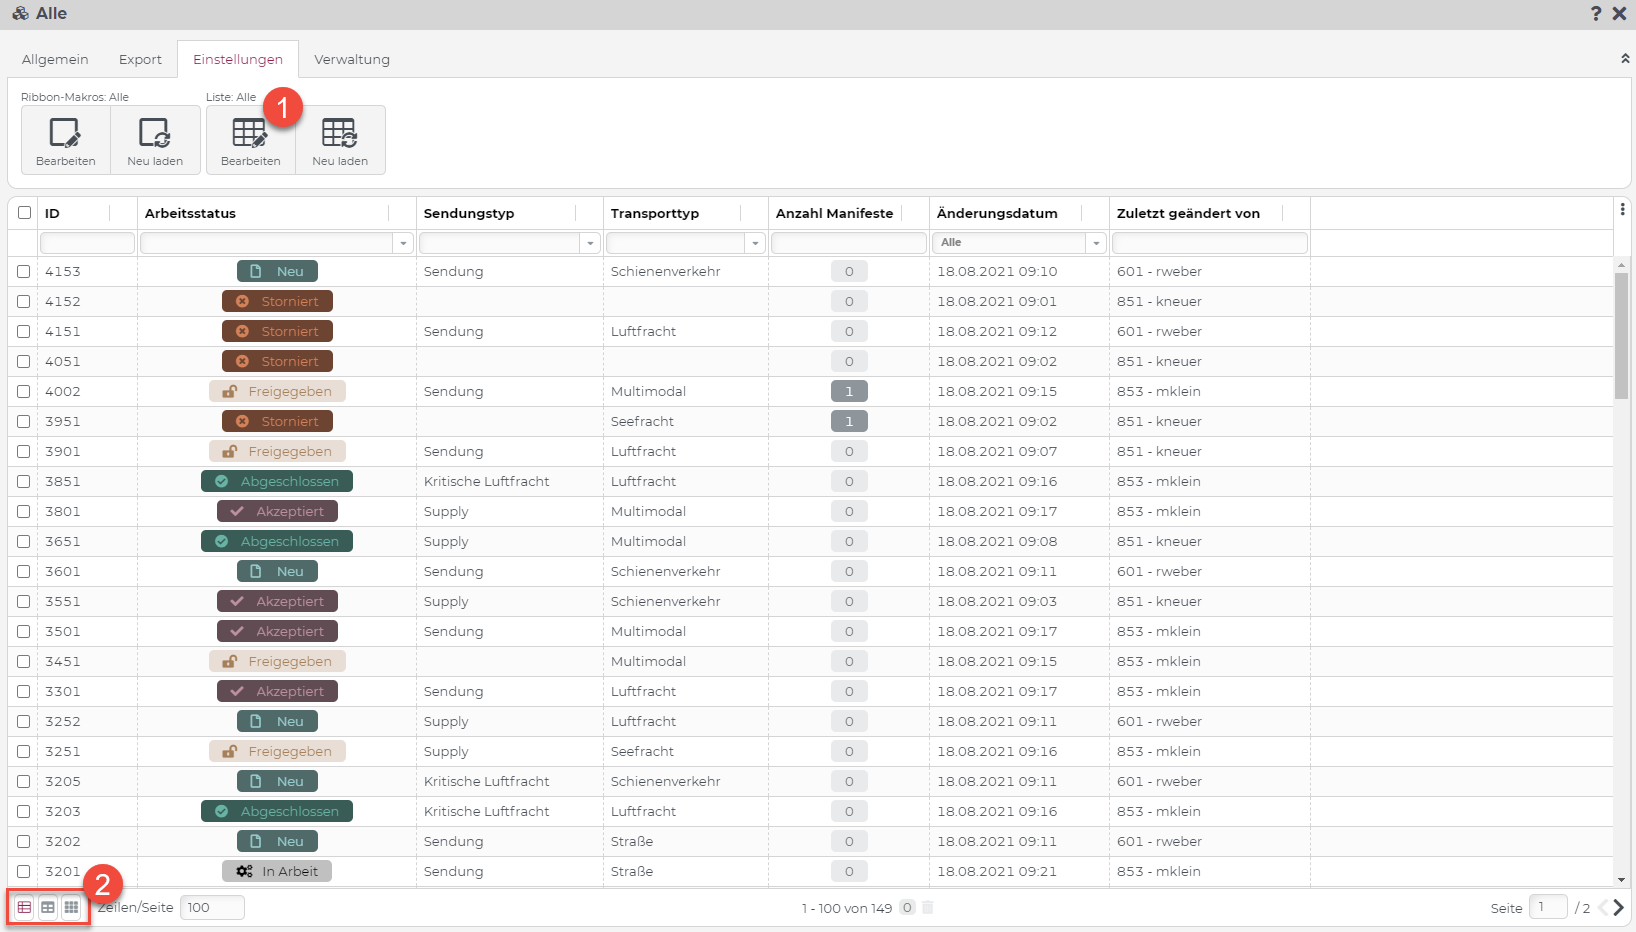Screen dimensions: 1636x932
Task: Sort by Arbeitsstatus column header
Action: 190,213
